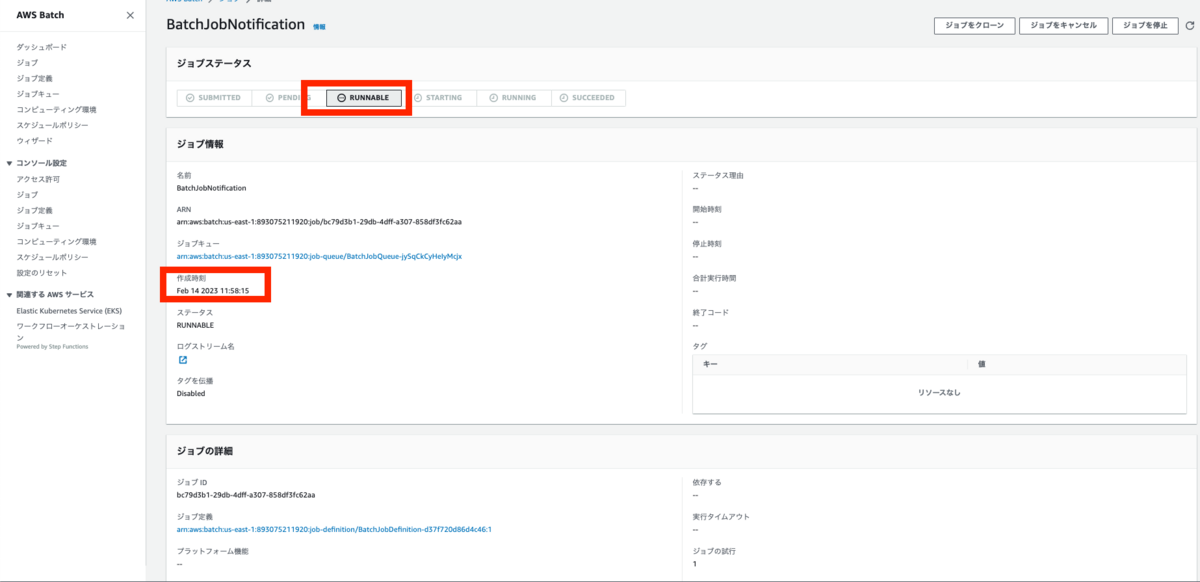Open スケジュールポリシー in the top sidebar group

[x=52, y=125]
